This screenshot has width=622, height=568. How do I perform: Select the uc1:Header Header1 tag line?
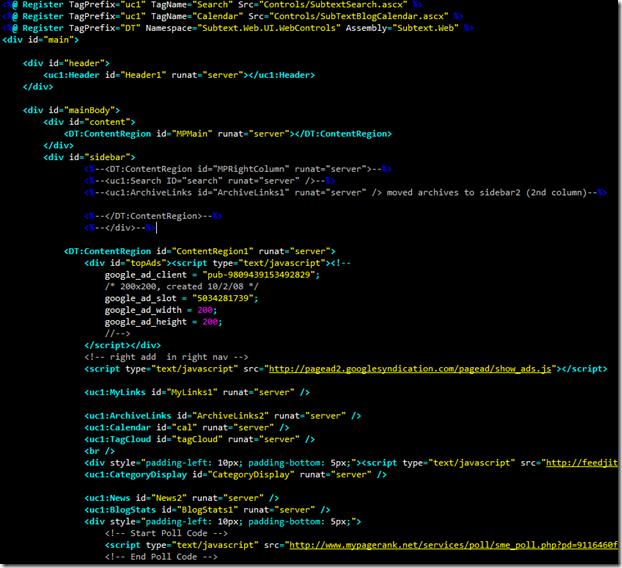click(179, 75)
